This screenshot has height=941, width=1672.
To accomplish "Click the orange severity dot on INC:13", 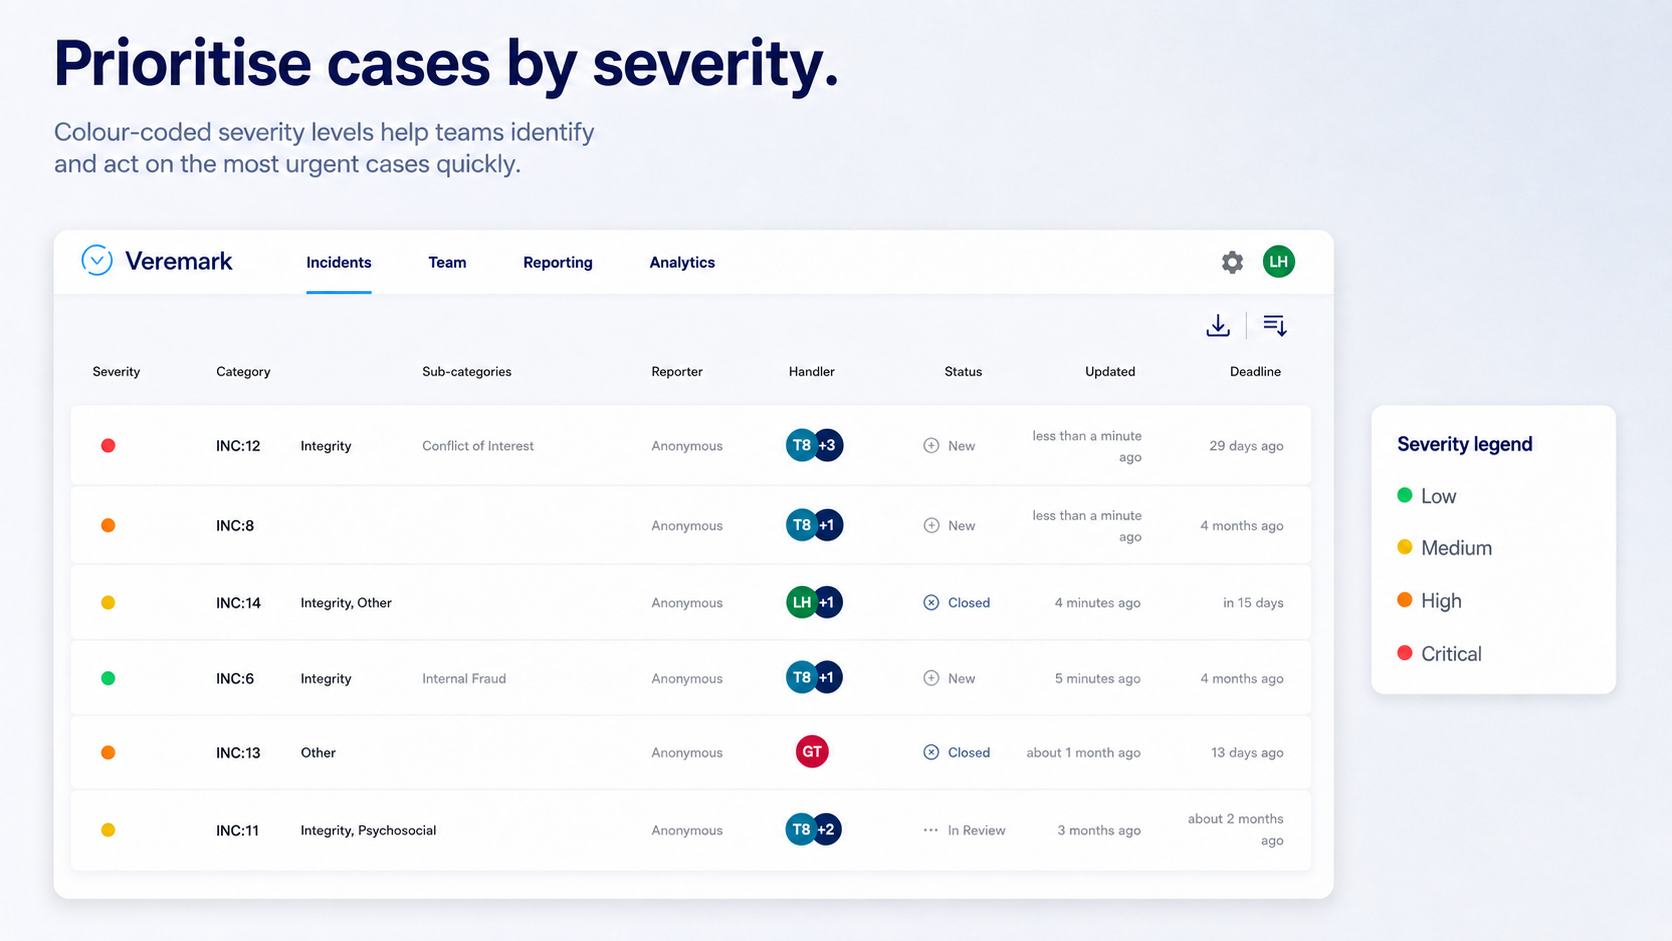I will (x=108, y=752).
